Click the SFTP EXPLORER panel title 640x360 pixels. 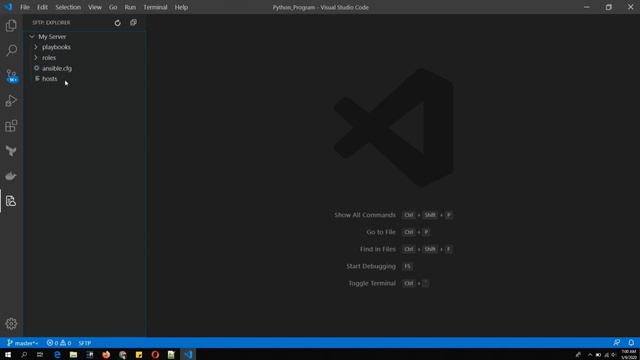(x=51, y=23)
